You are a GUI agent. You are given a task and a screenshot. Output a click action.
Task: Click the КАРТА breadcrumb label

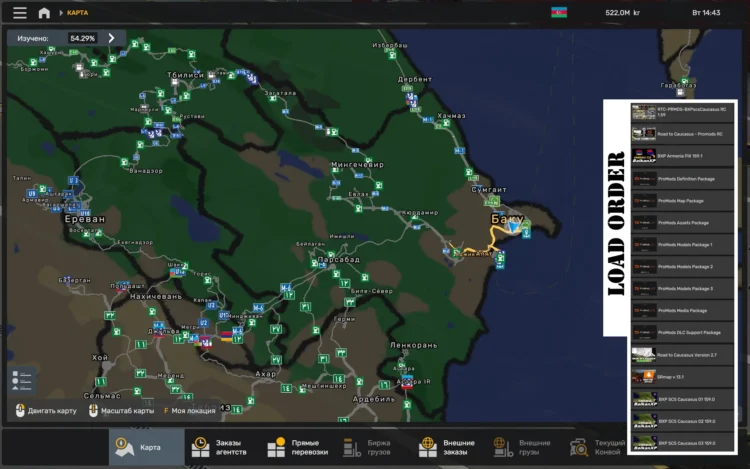tap(77, 13)
